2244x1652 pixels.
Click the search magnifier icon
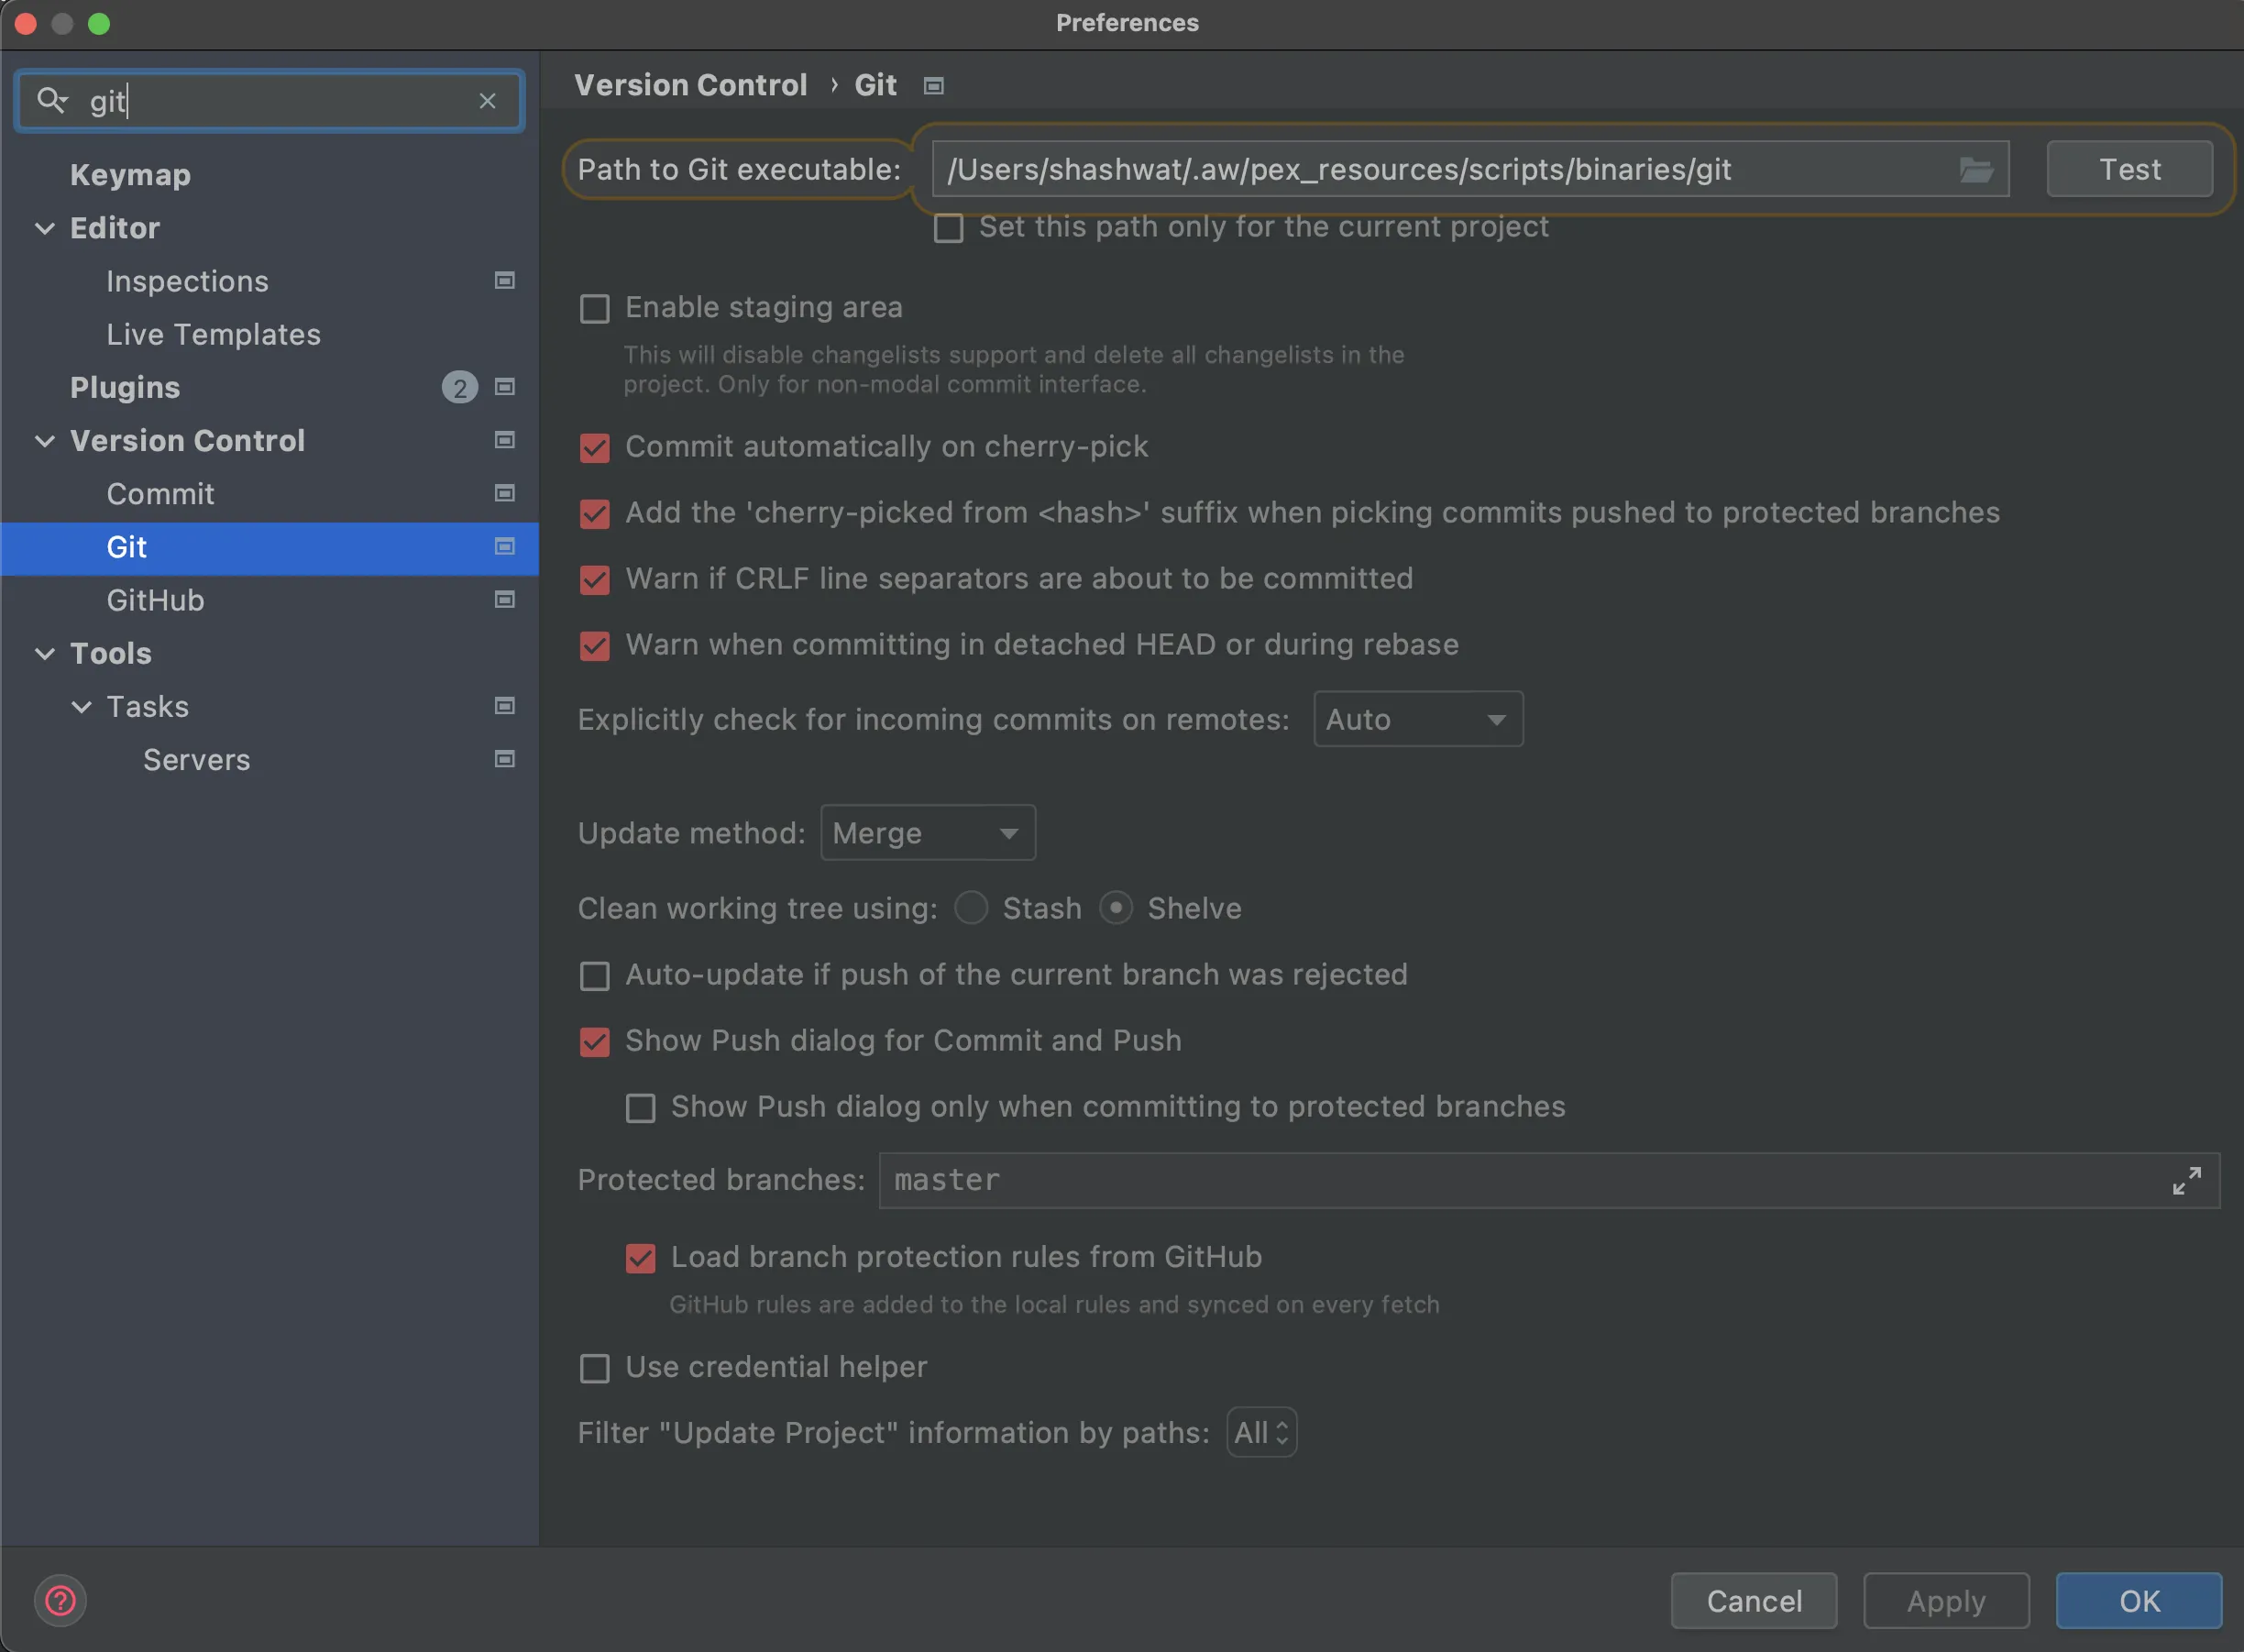pyautogui.click(x=51, y=100)
